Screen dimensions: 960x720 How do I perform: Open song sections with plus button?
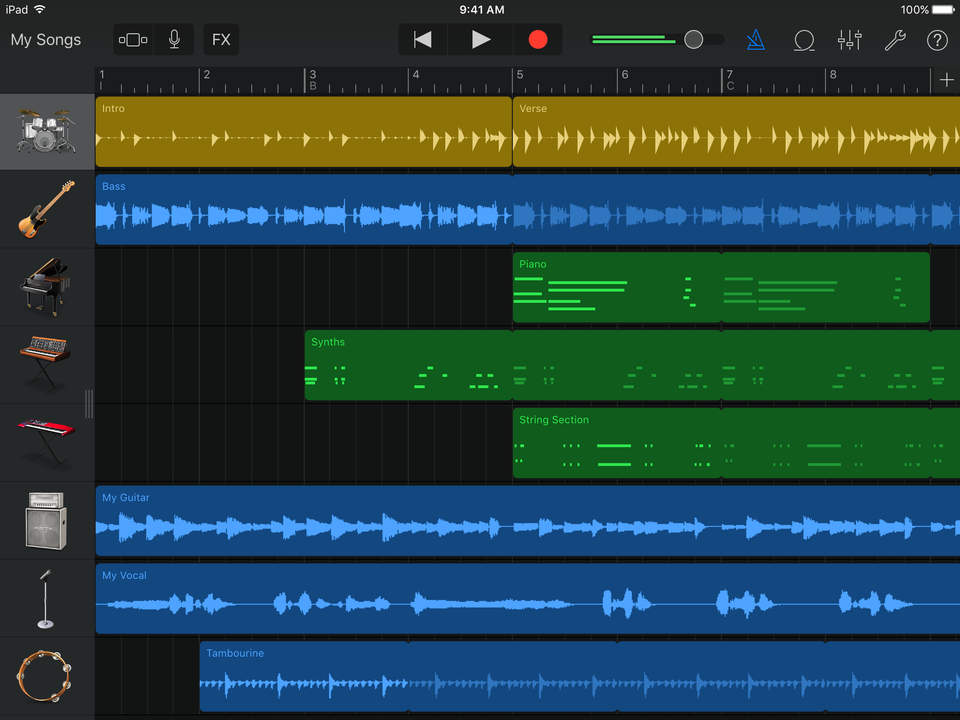[x=946, y=80]
